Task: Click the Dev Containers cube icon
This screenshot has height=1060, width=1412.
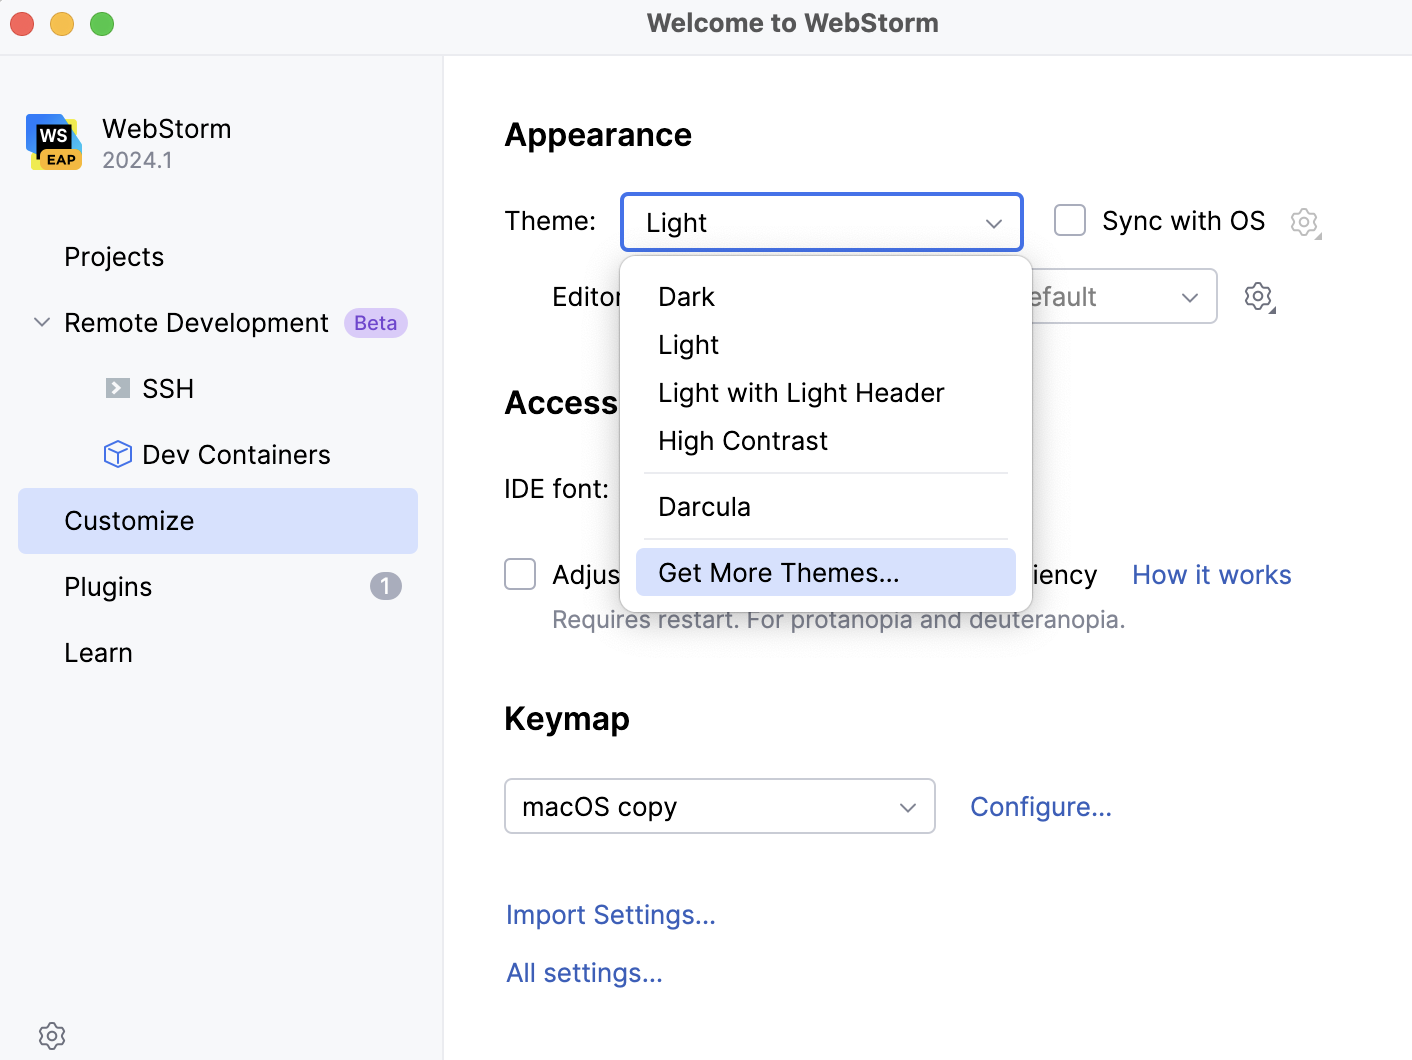Action: point(117,454)
